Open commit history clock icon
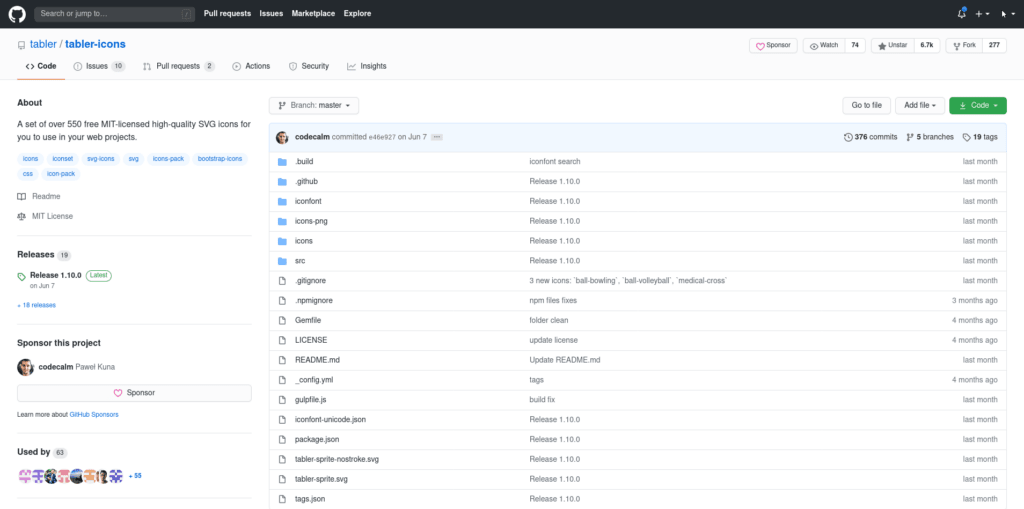This screenshot has height=509, width=1024. click(848, 137)
